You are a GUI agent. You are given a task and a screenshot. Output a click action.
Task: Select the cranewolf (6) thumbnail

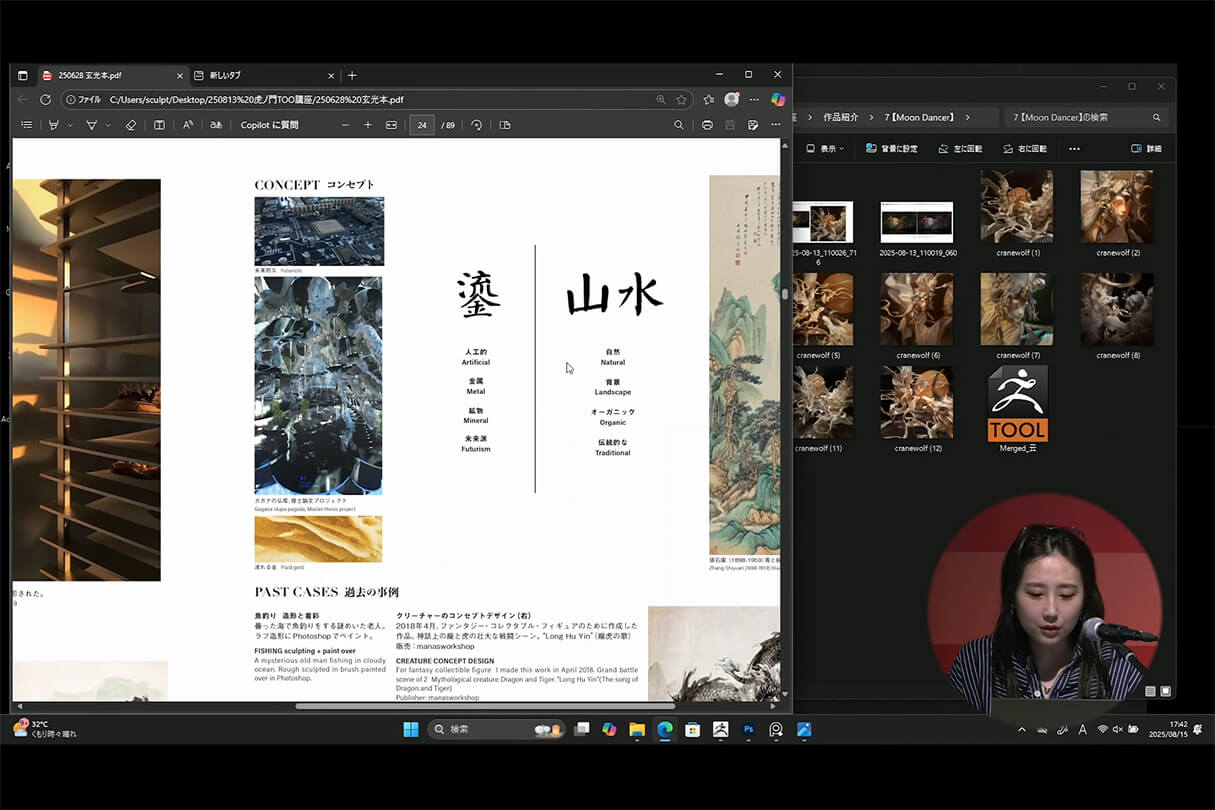coord(916,309)
